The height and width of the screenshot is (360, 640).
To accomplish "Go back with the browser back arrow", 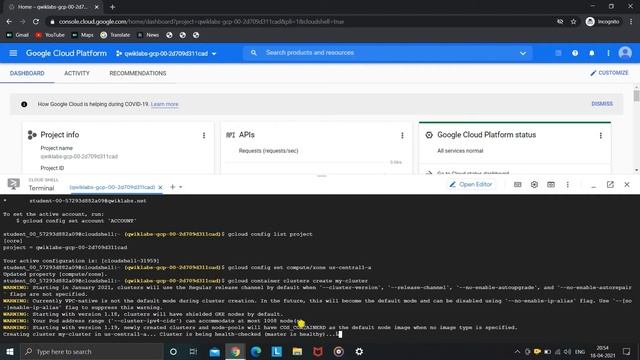I will (x=9, y=22).
